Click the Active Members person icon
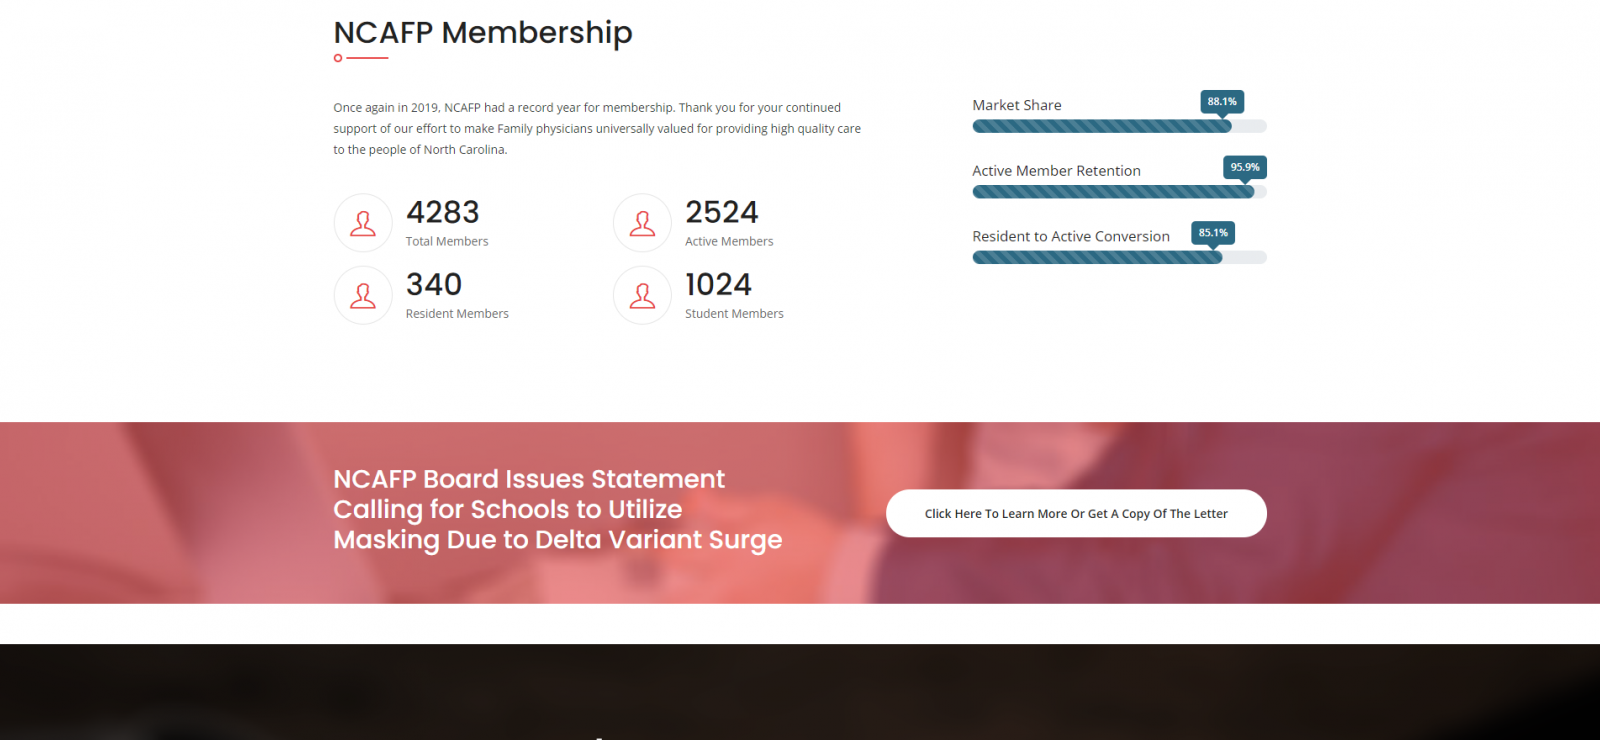The height and width of the screenshot is (740, 1600). click(642, 223)
